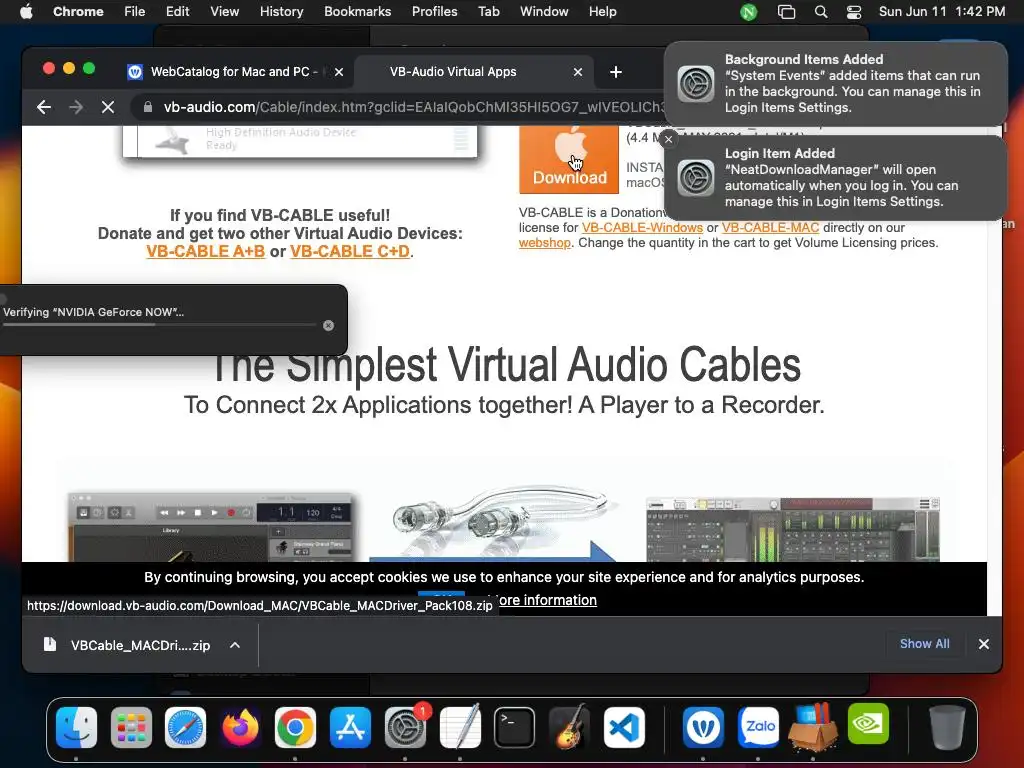
Task: Select the VB-Audio Virtual Apps tab
Action: pyautogui.click(x=453, y=72)
